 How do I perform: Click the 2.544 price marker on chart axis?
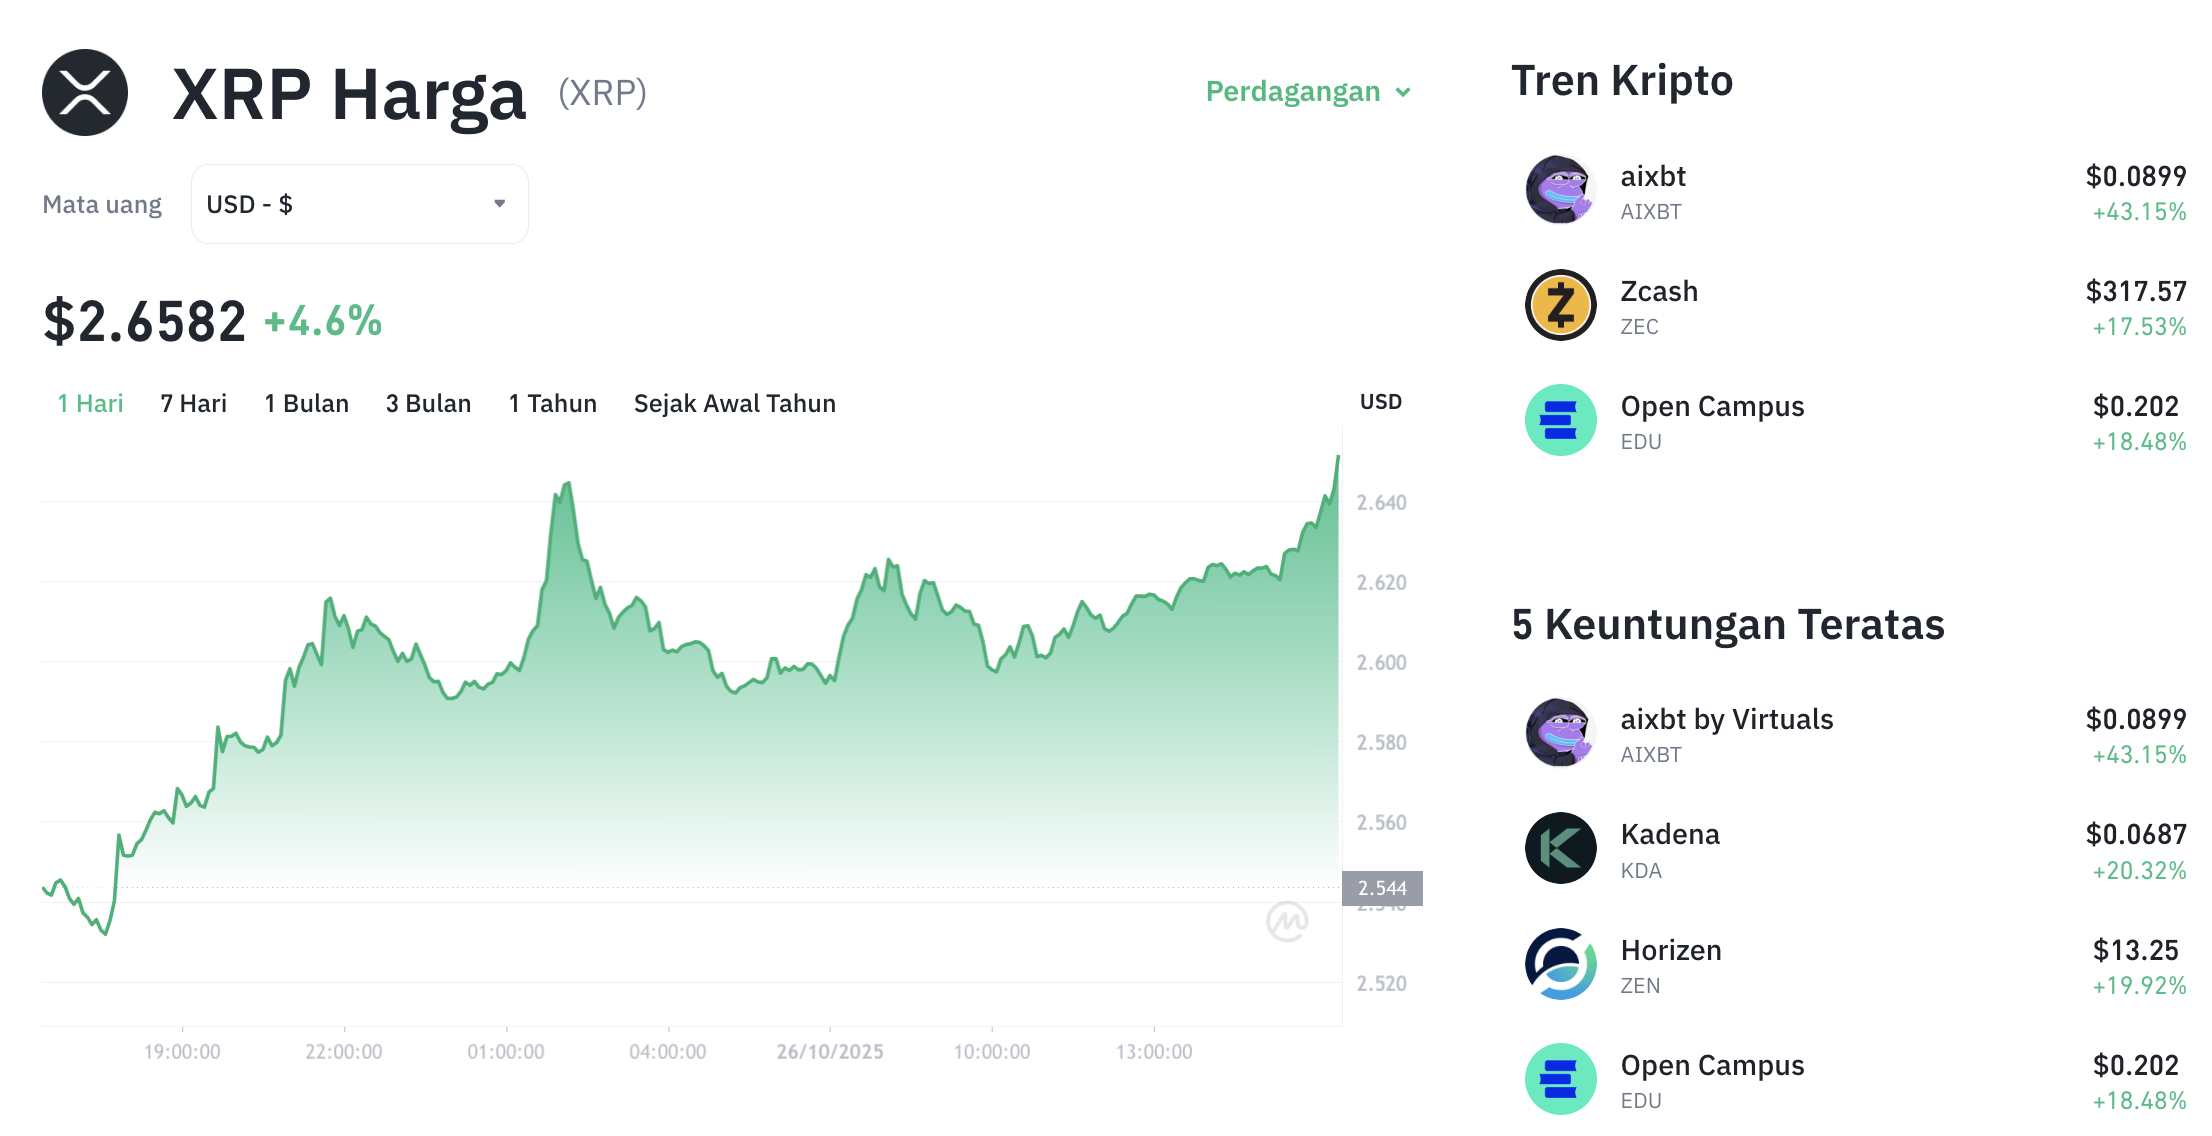coord(1382,888)
